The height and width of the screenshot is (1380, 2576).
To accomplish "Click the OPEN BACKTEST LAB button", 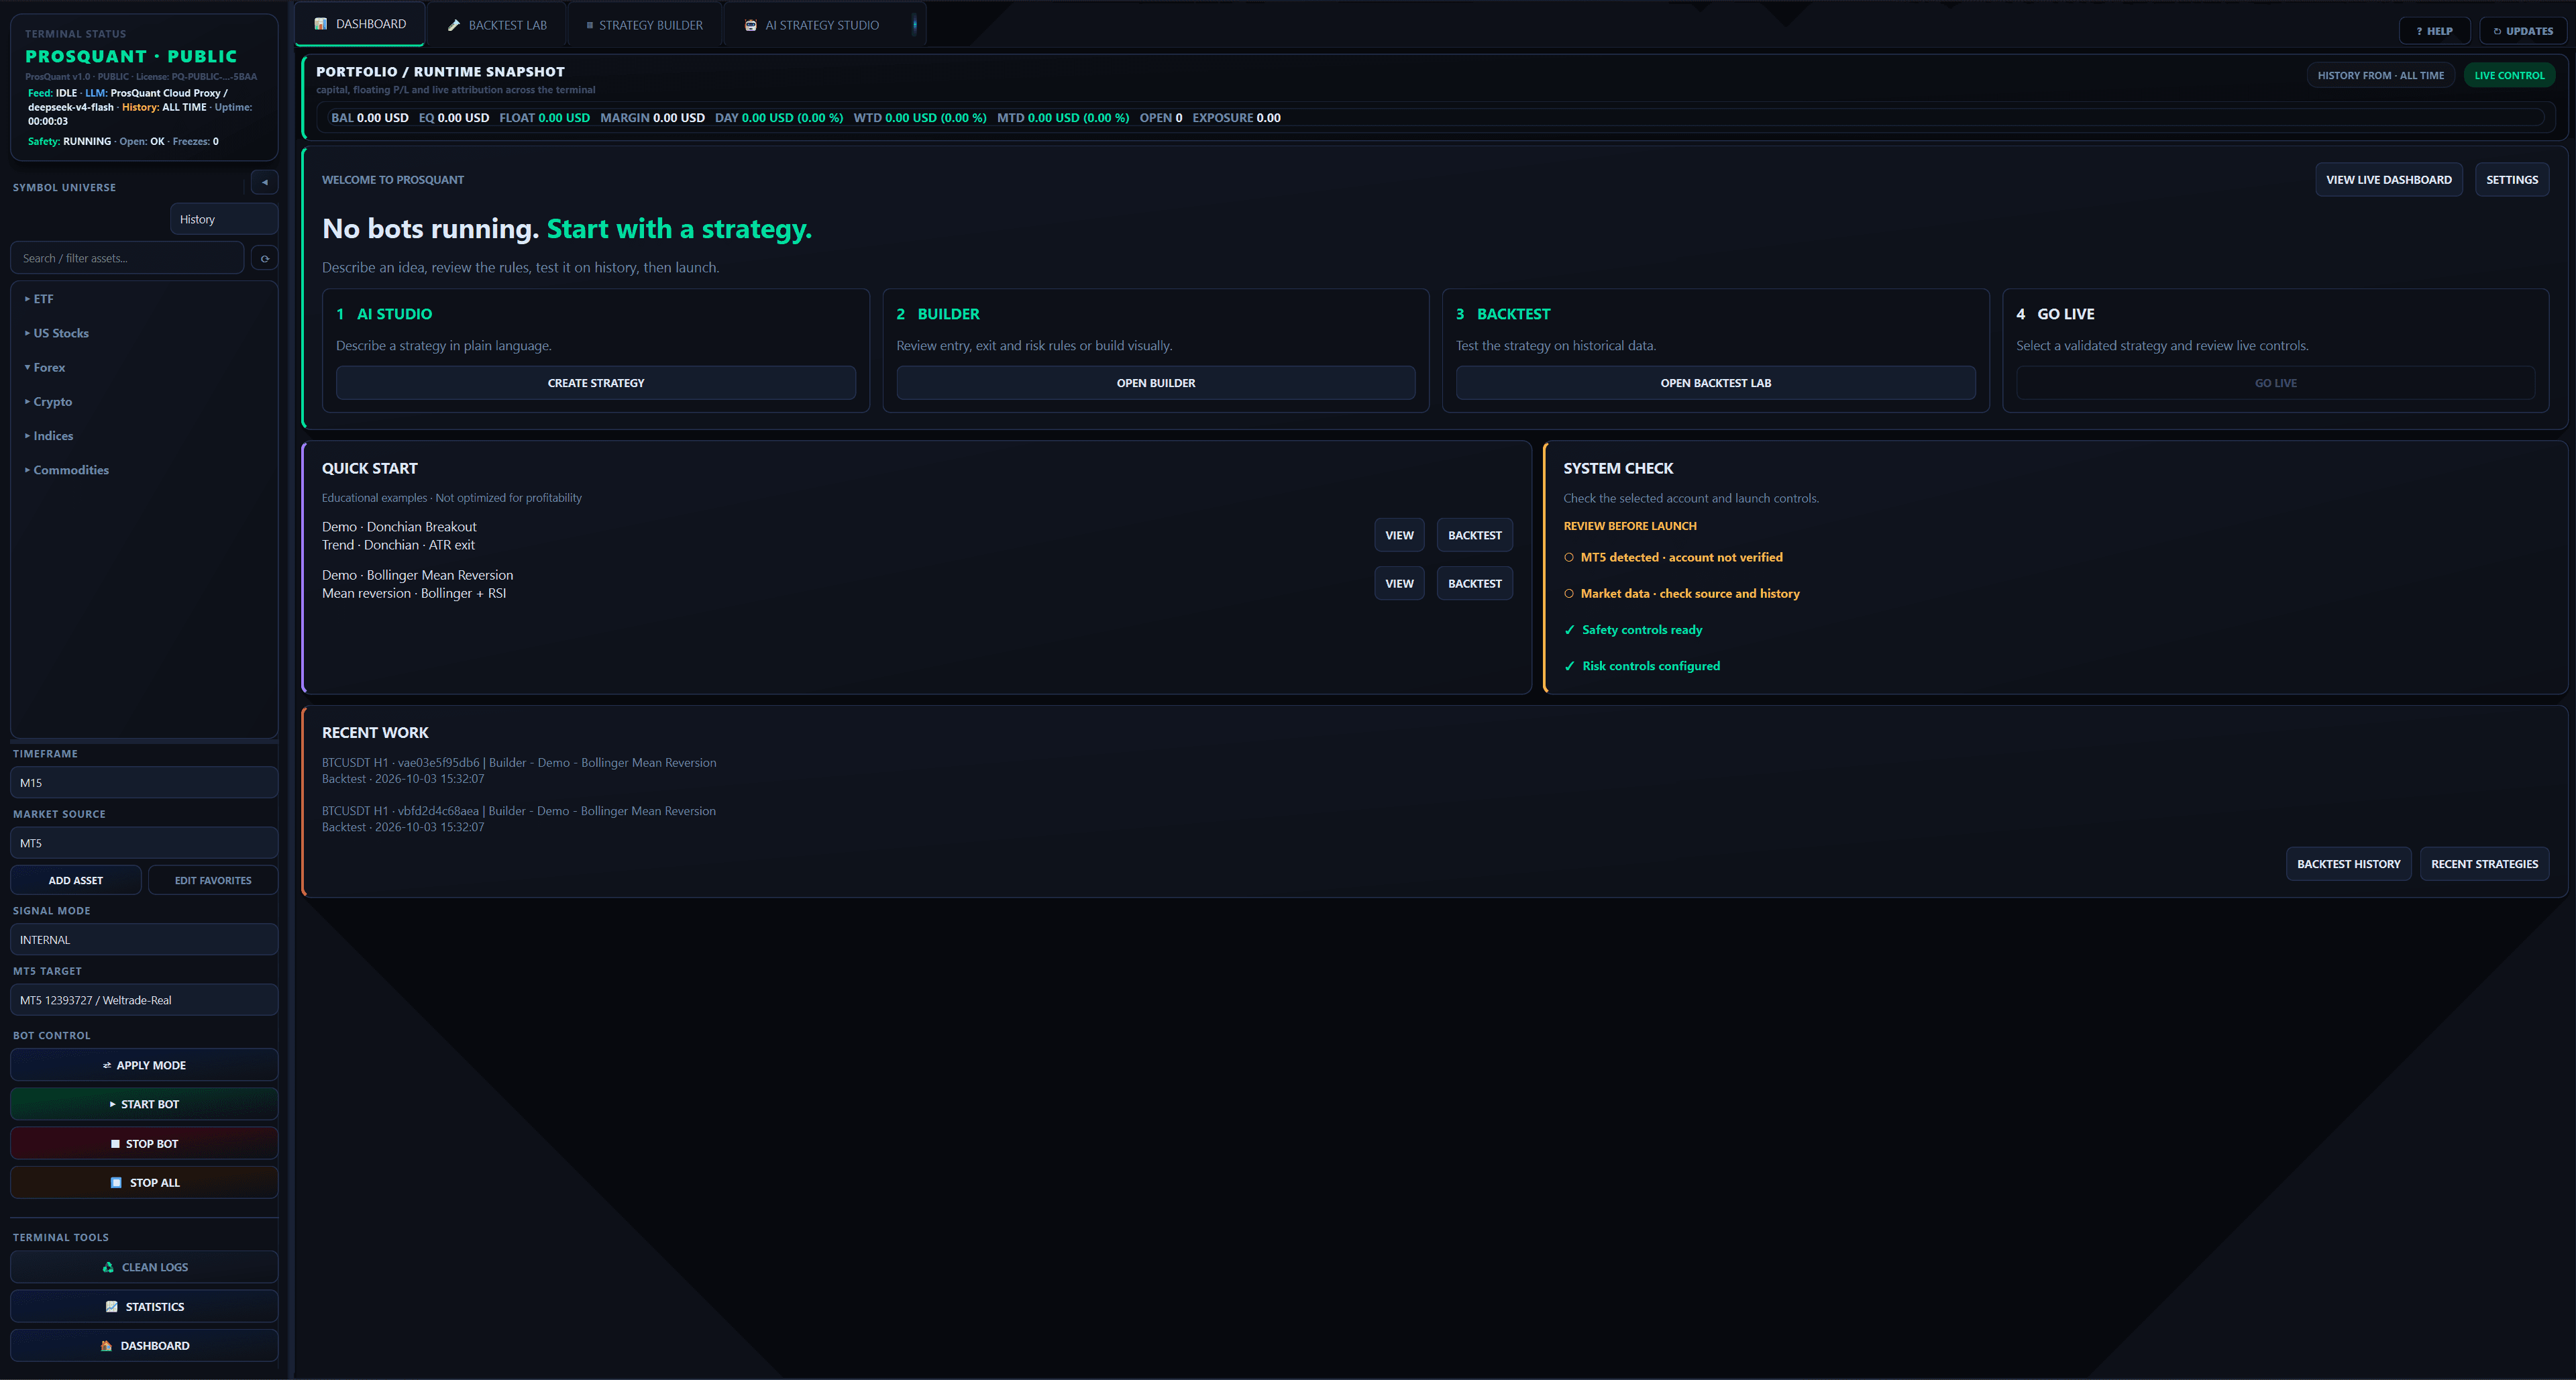I will (1715, 383).
